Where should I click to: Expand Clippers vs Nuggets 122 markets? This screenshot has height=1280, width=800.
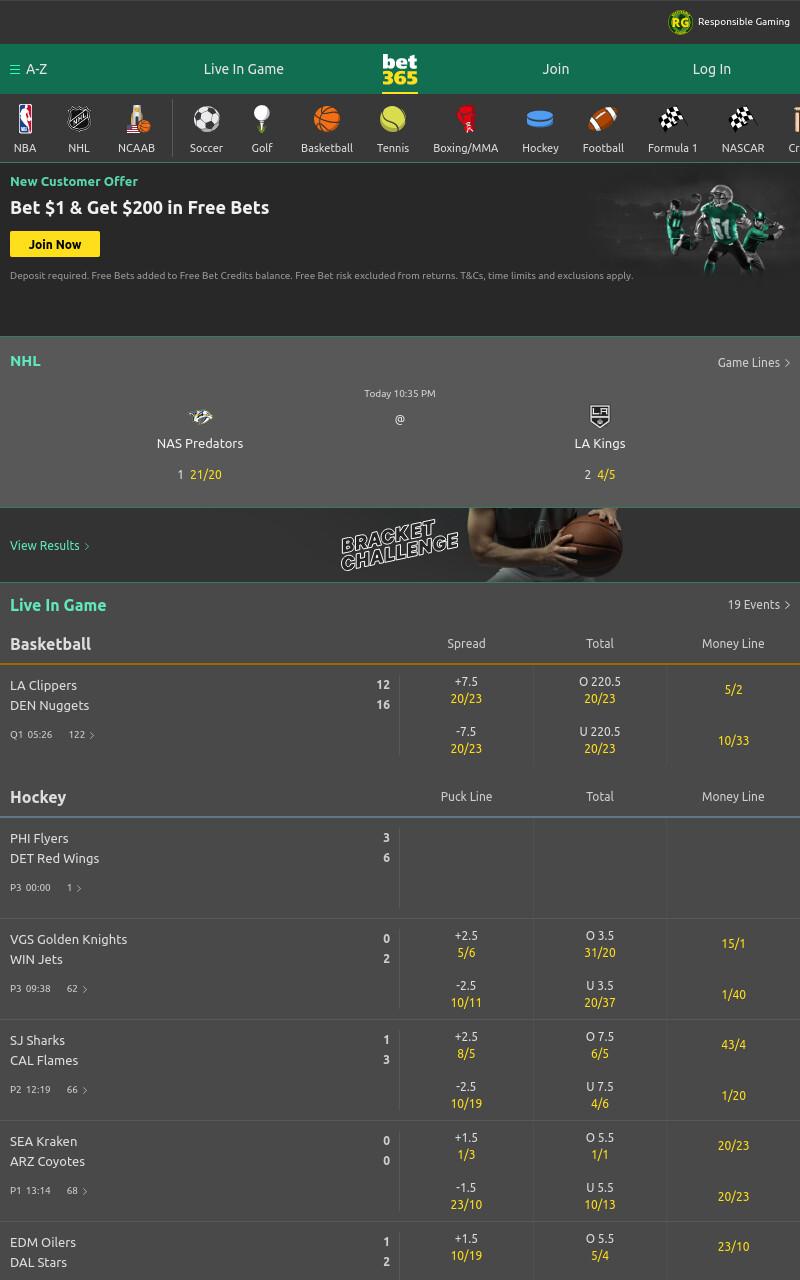point(82,735)
